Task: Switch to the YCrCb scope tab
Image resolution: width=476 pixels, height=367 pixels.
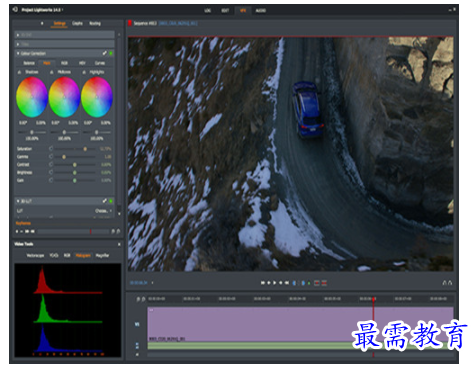Action: [x=54, y=256]
